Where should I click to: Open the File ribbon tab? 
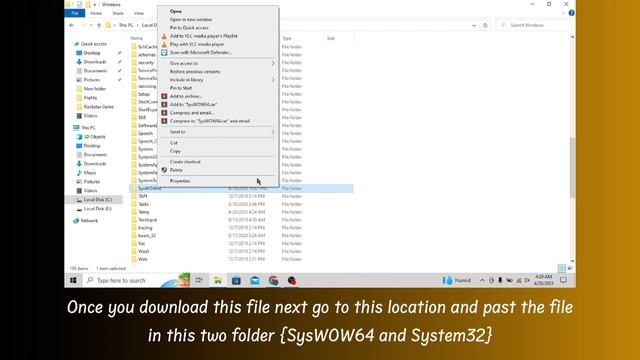pyautogui.click(x=75, y=13)
